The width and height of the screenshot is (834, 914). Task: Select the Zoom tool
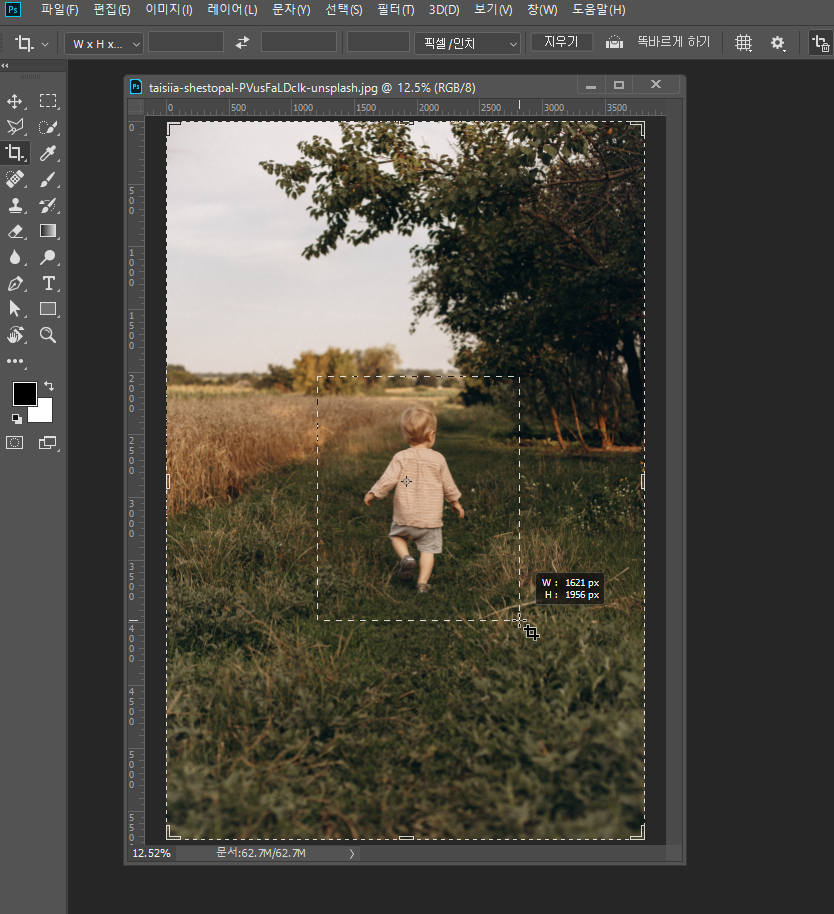pos(48,335)
